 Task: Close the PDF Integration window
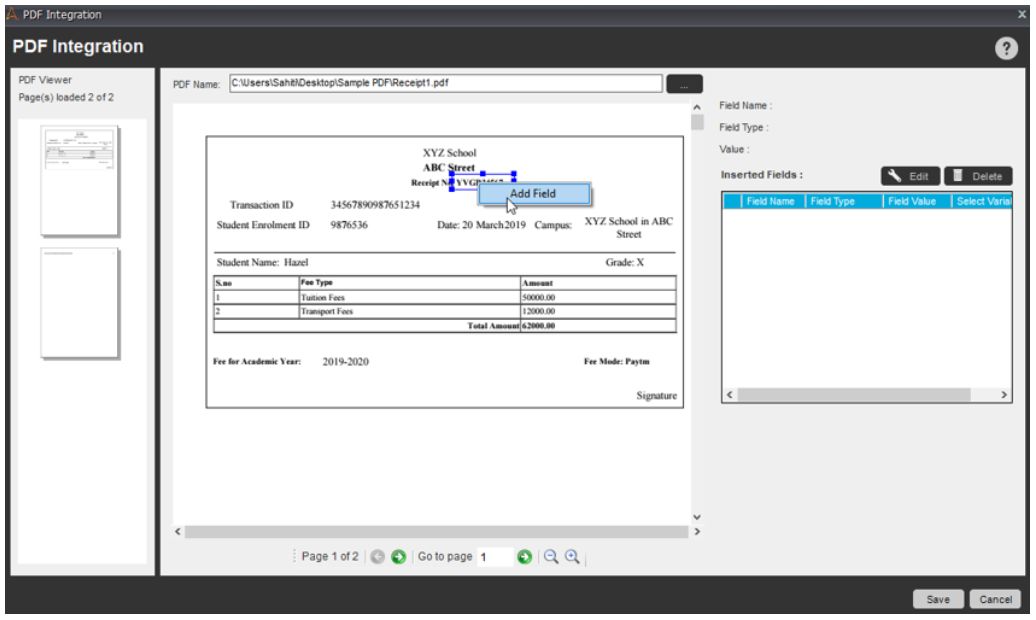(1021, 14)
